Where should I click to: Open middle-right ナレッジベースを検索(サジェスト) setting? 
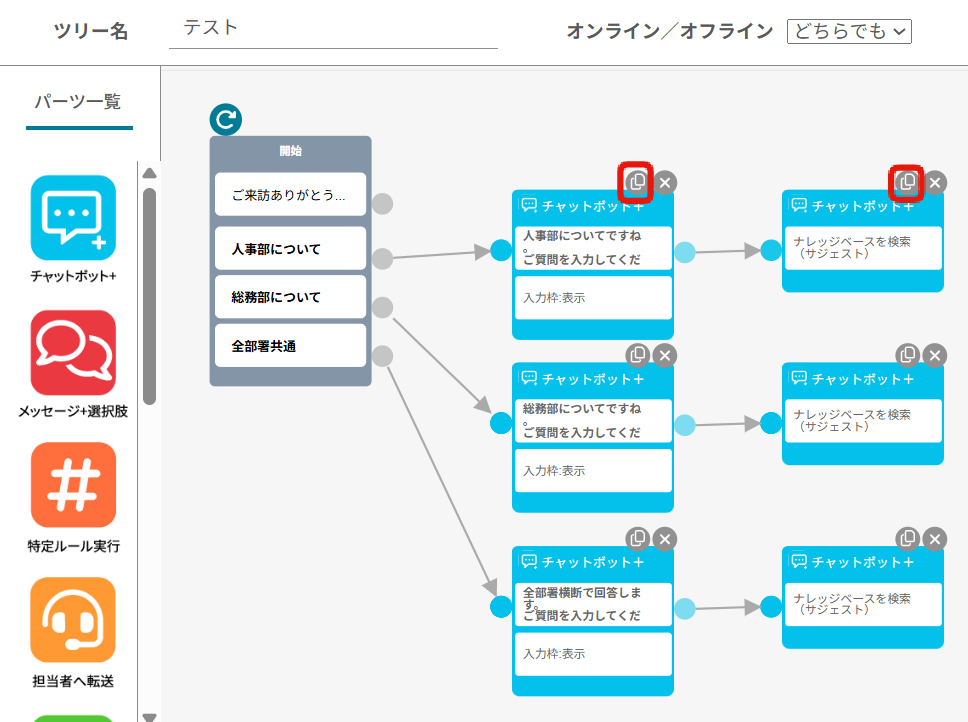(x=863, y=420)
